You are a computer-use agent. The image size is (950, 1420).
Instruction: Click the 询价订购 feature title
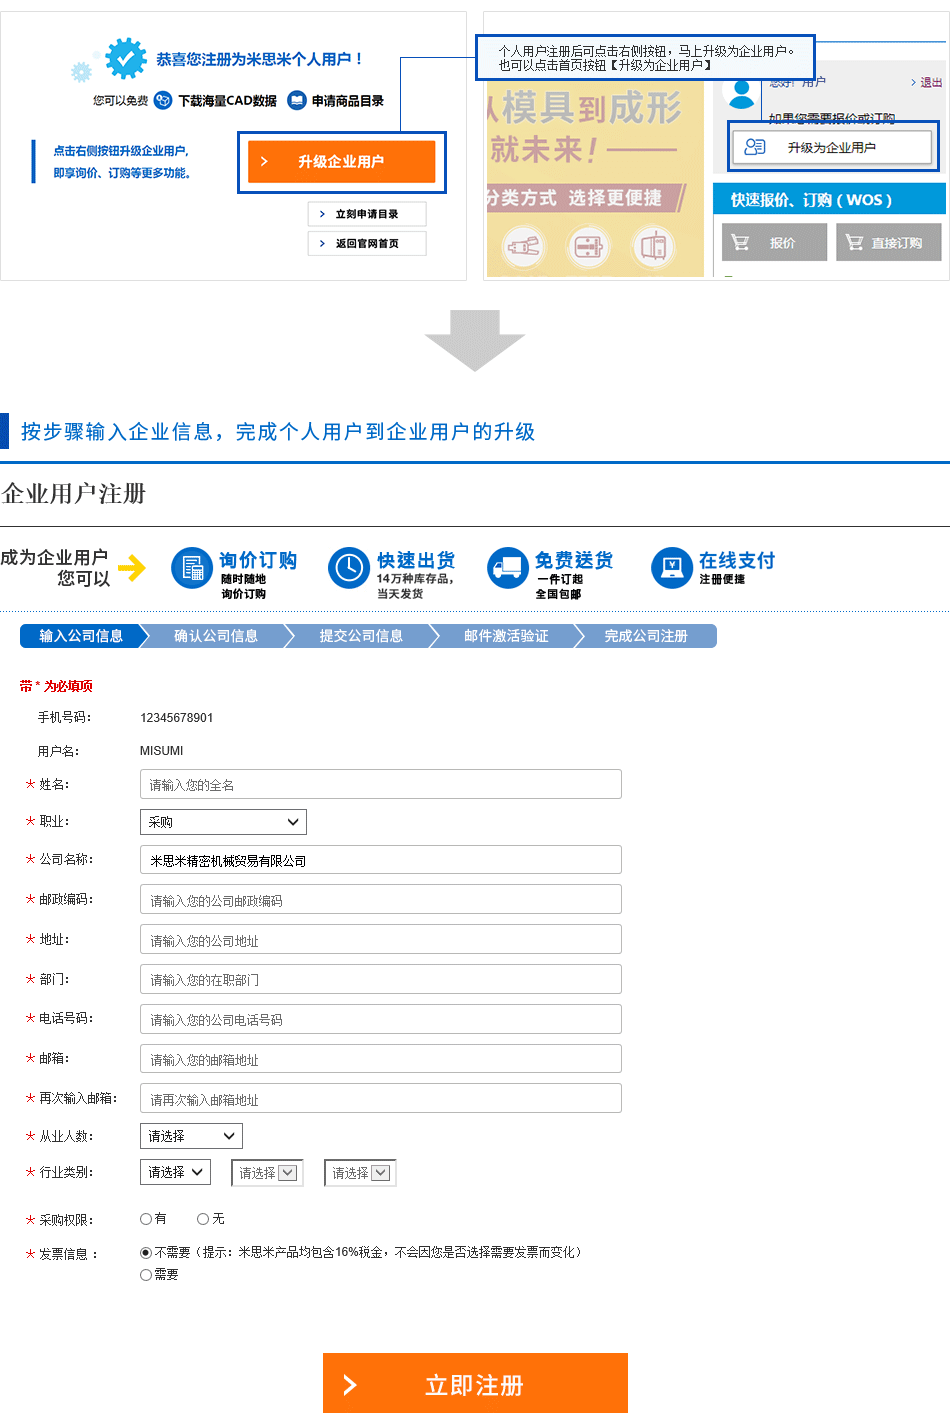pyautogui.click(x=258, y=560)
